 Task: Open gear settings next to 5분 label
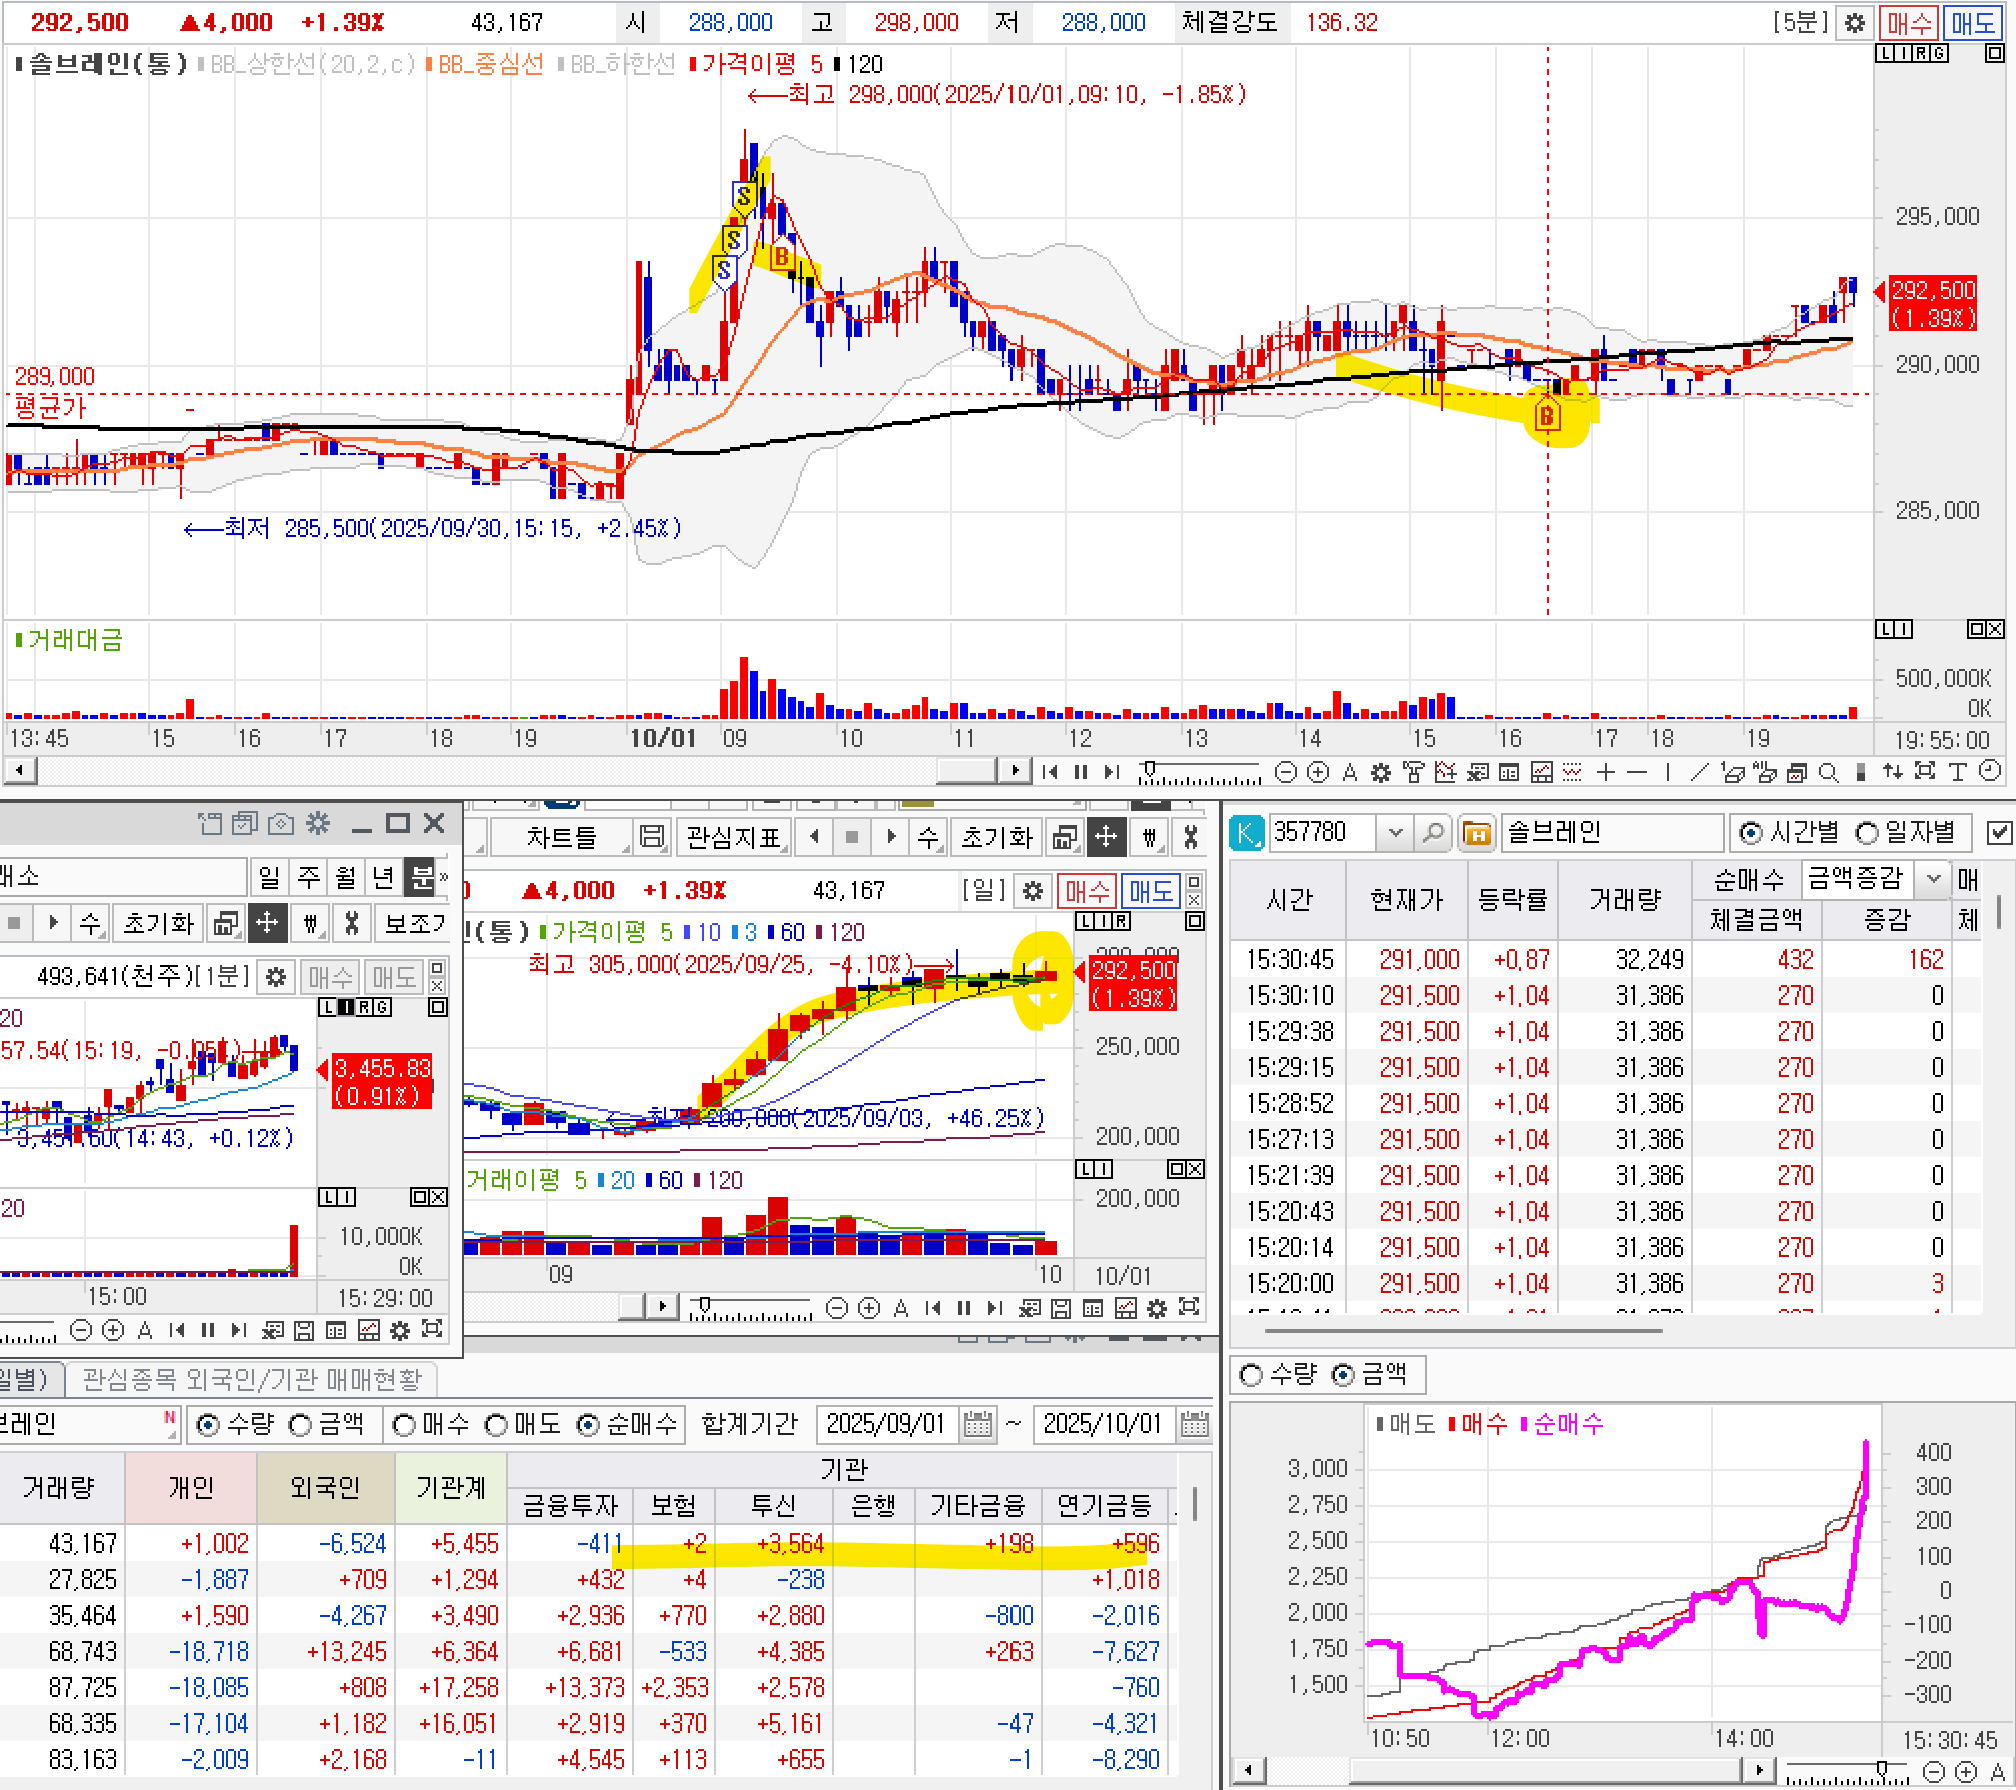1854,23
